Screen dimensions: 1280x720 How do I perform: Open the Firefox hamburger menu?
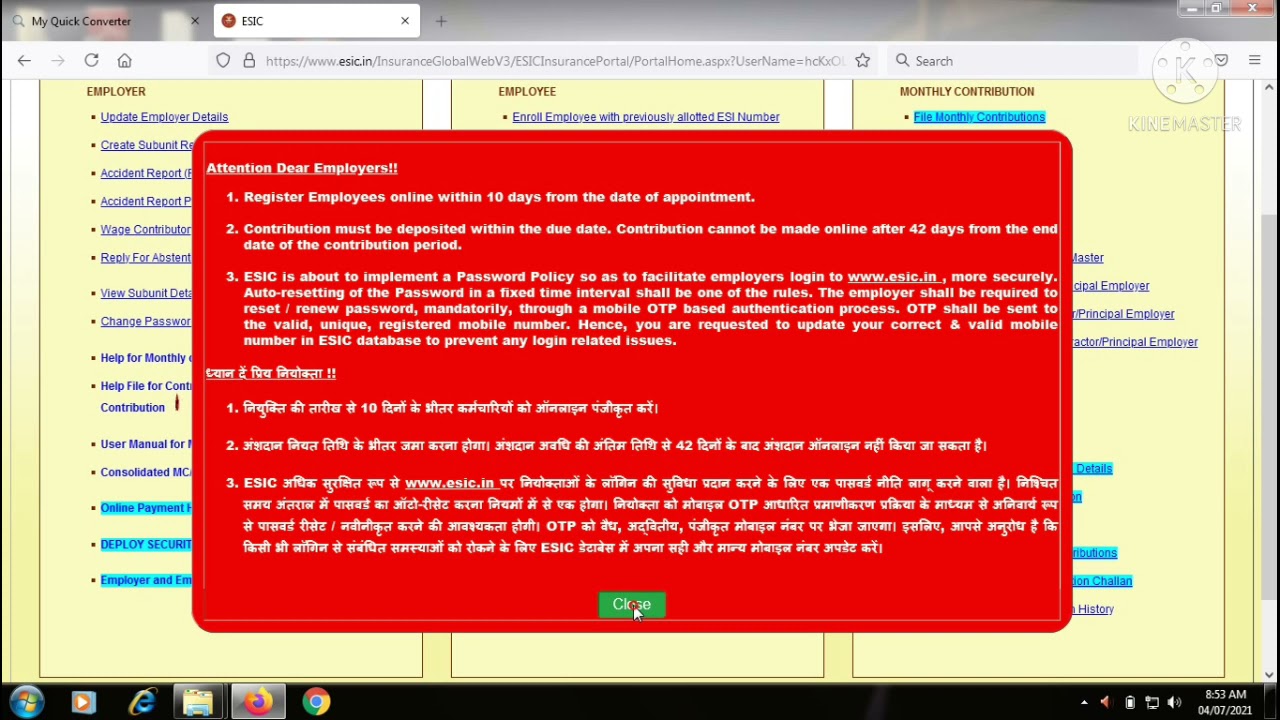(x=1254, y=61)
